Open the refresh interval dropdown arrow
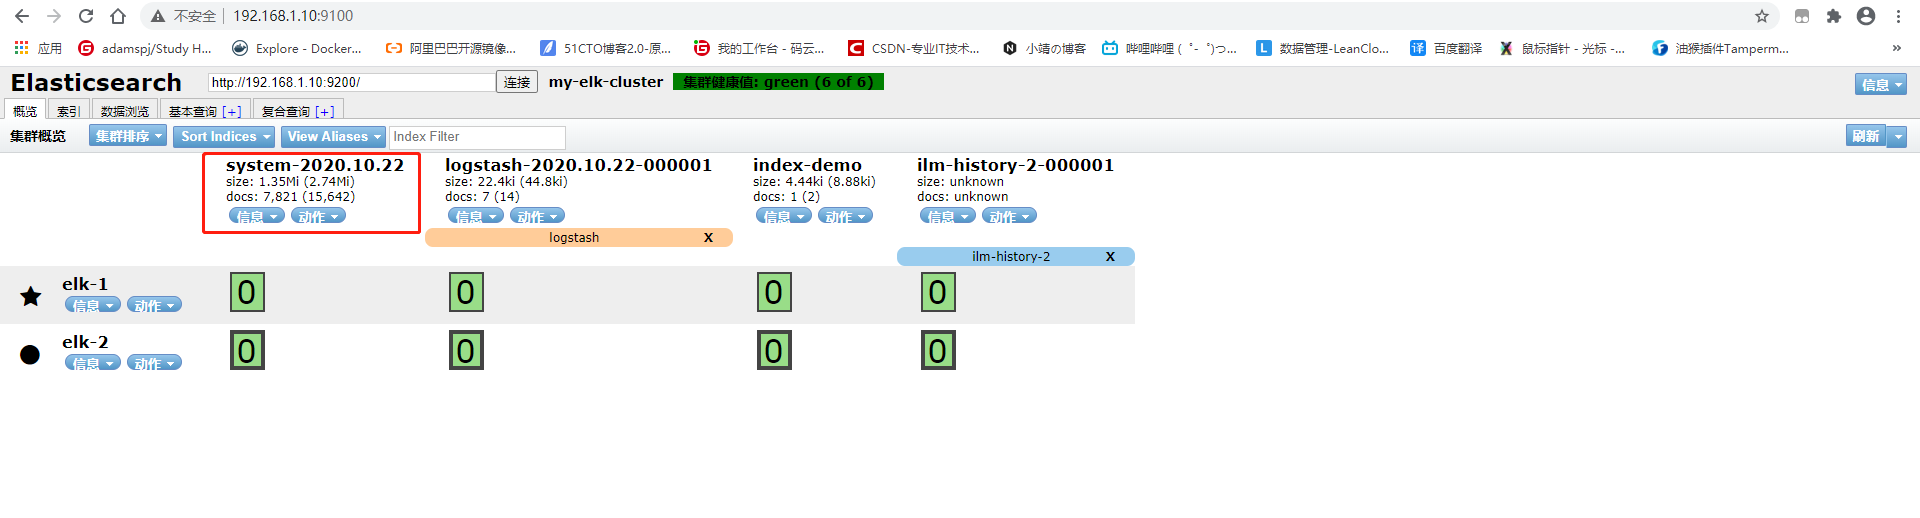 [1897, 136]
